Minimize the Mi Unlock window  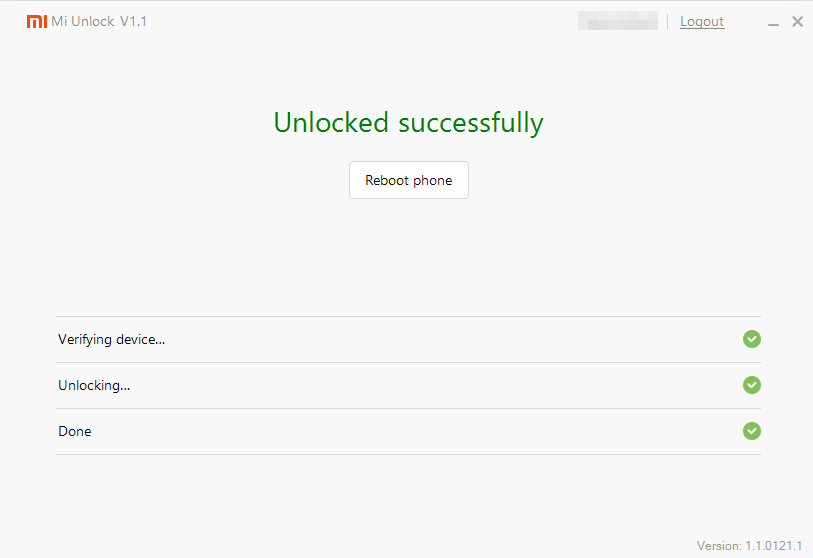click(773, 23)
